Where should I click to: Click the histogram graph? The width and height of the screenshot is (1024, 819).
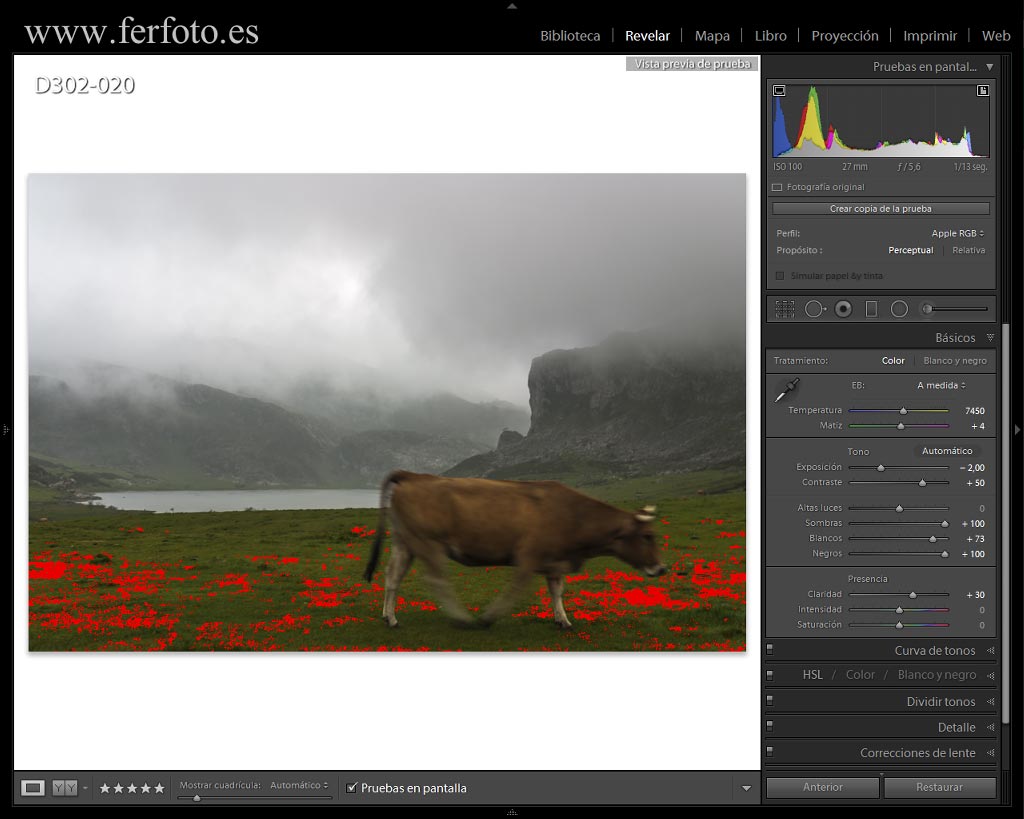click(880, 120)
